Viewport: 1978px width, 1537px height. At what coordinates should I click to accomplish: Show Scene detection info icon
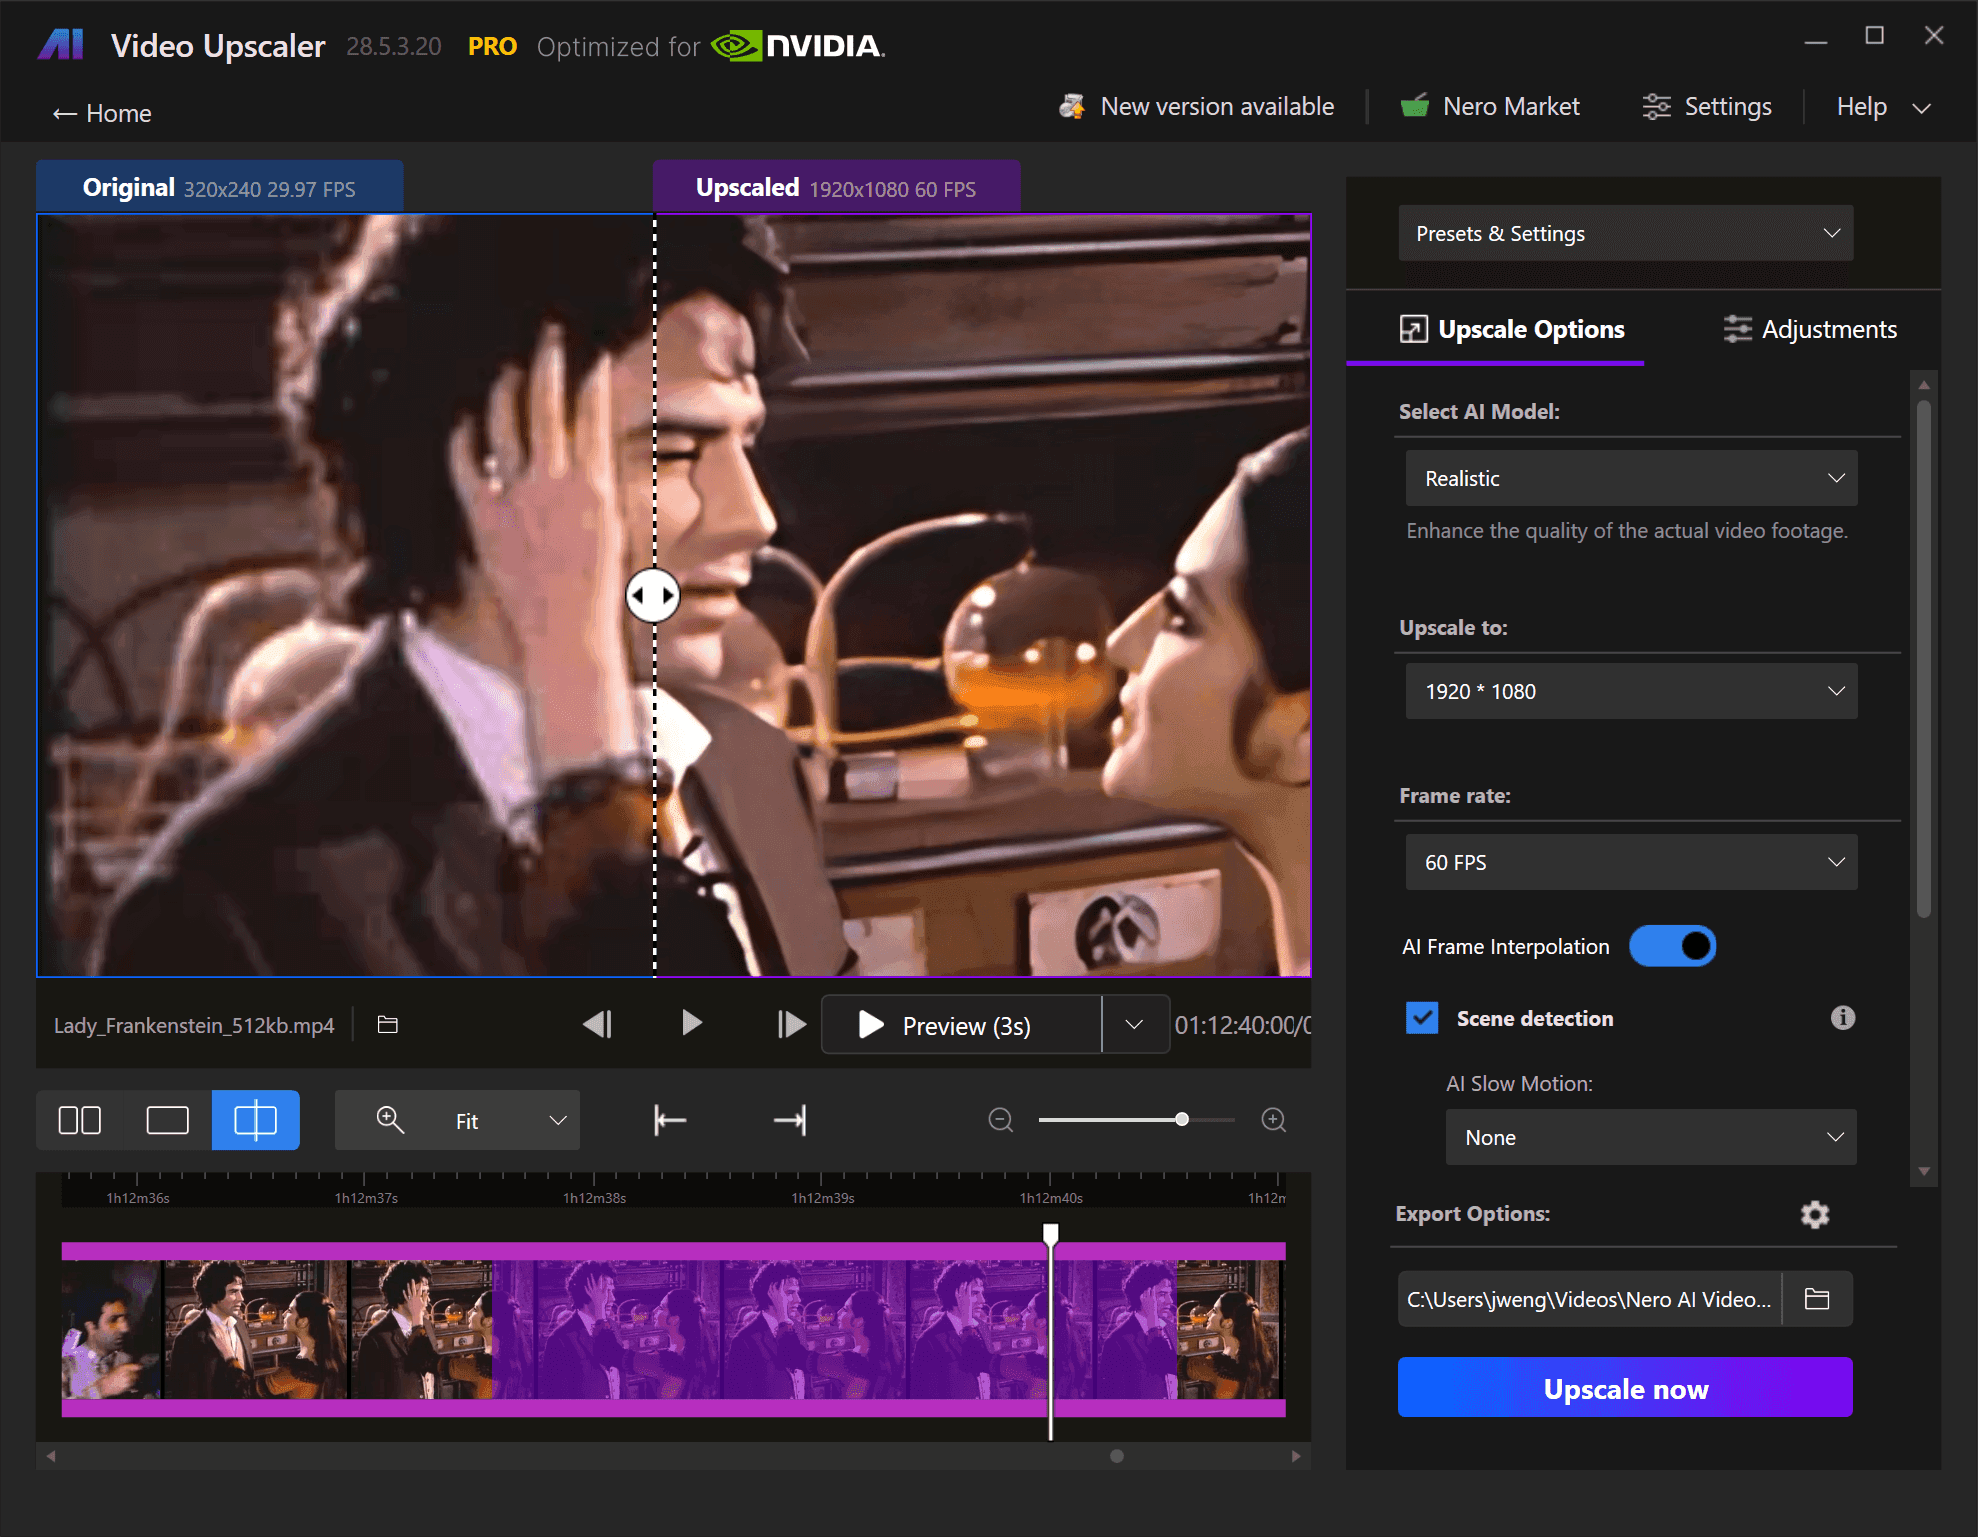[1843, 1018]
